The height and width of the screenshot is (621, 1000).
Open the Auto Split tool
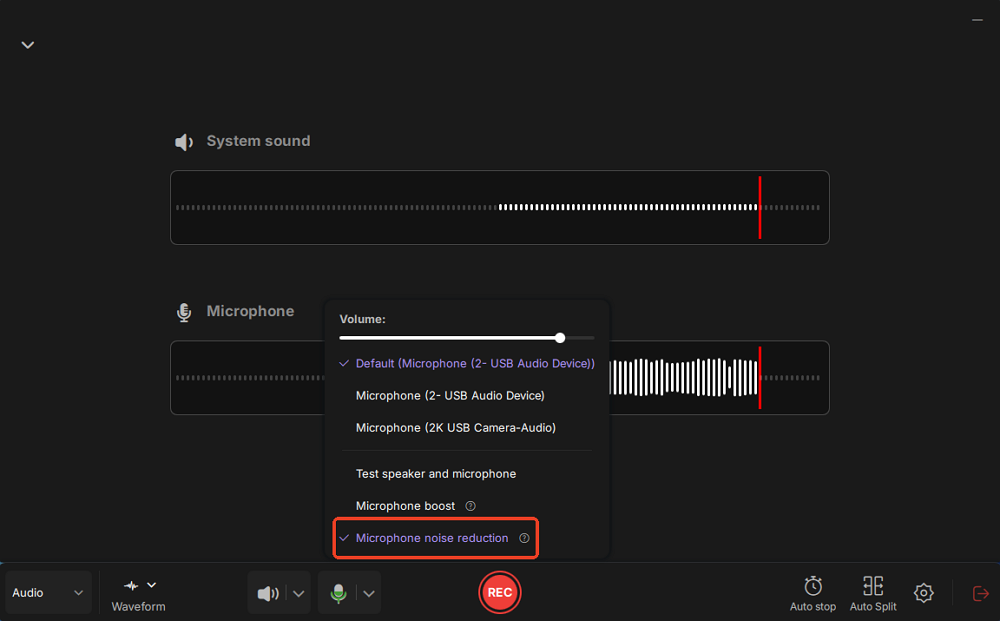[x=872, y=594]
